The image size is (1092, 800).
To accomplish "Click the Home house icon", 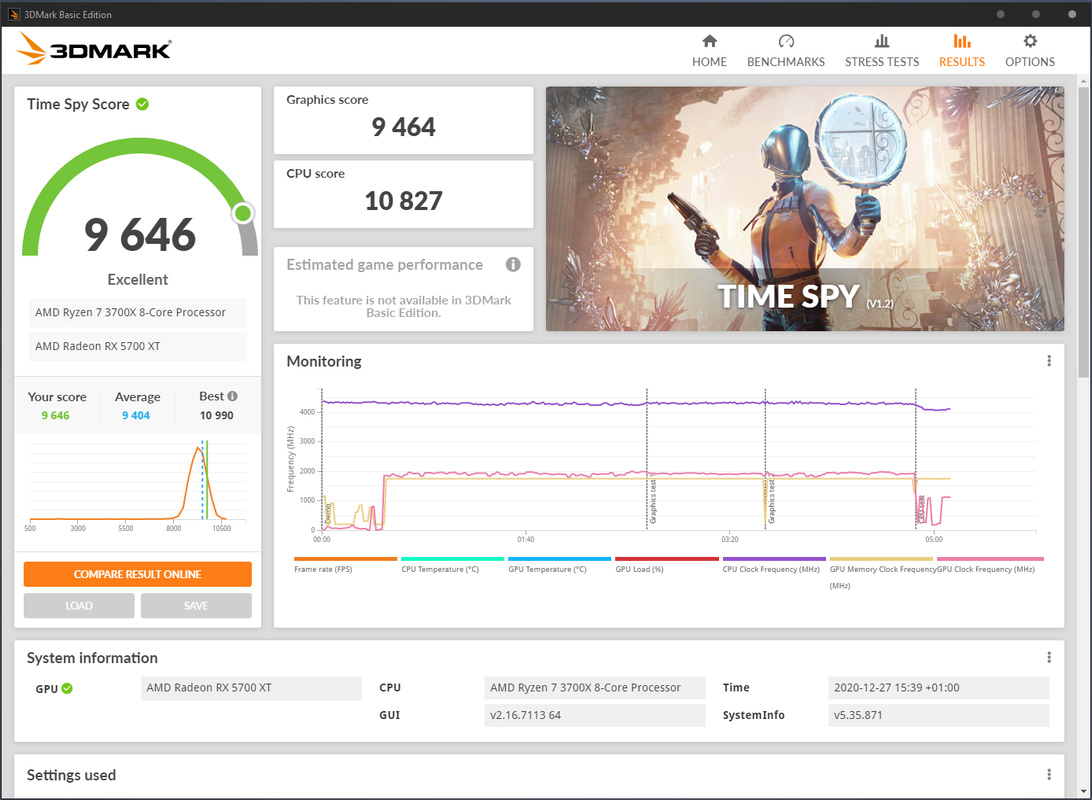I will pos(709,41).
